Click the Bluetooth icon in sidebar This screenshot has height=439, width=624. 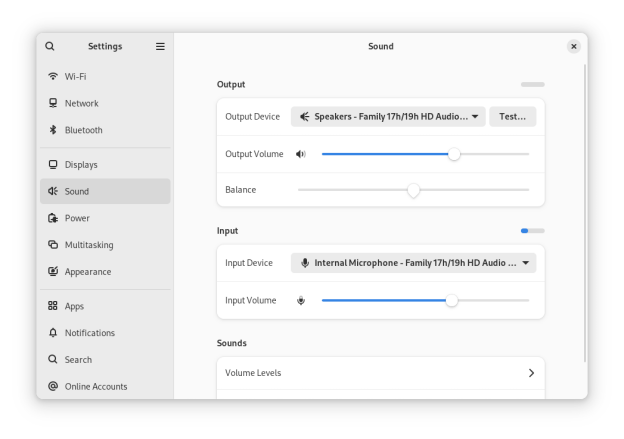[x=53, y=130]
